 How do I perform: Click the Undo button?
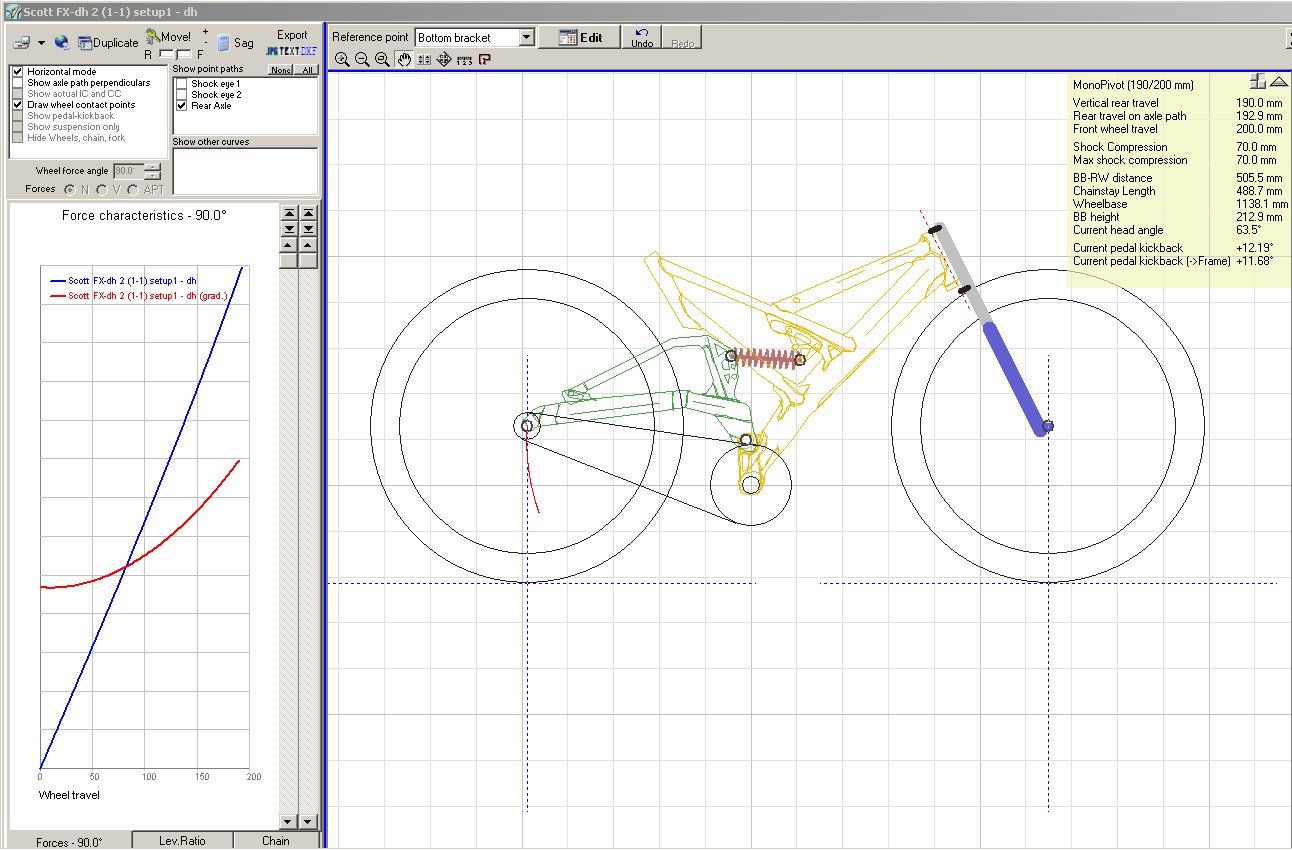point(642,38)
